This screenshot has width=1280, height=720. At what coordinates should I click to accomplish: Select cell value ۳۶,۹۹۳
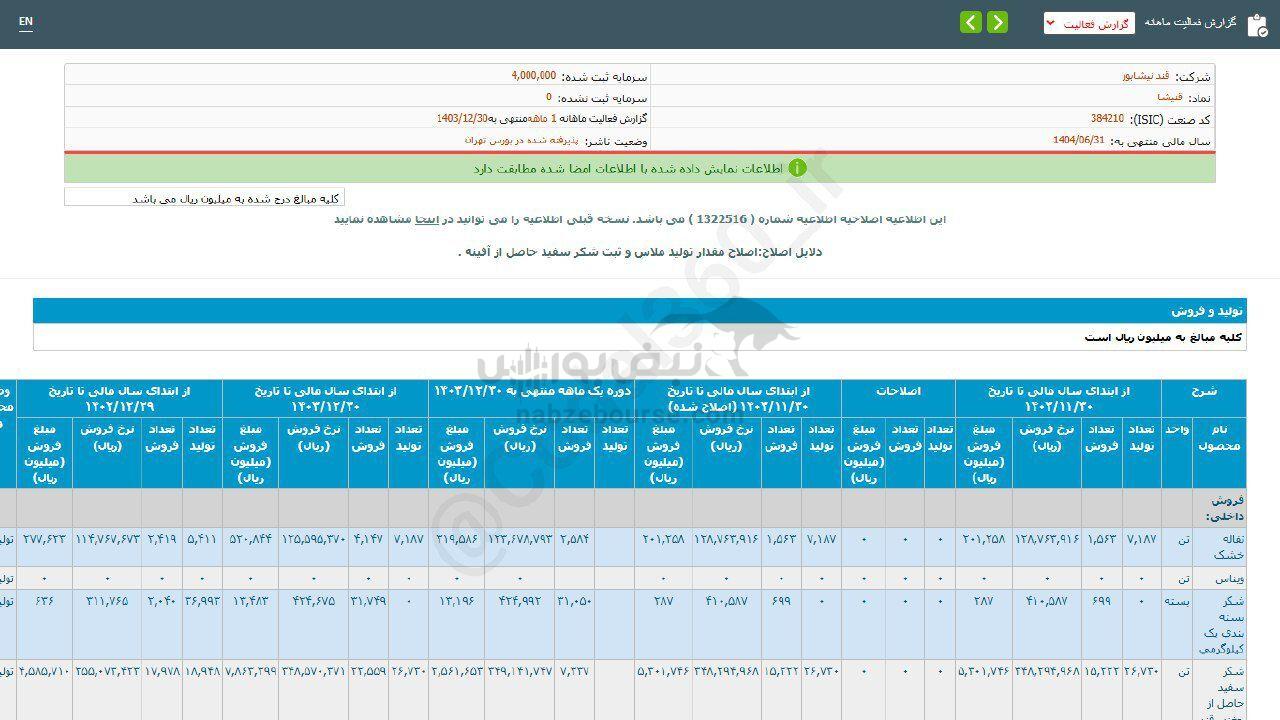[x=202, y=600]
